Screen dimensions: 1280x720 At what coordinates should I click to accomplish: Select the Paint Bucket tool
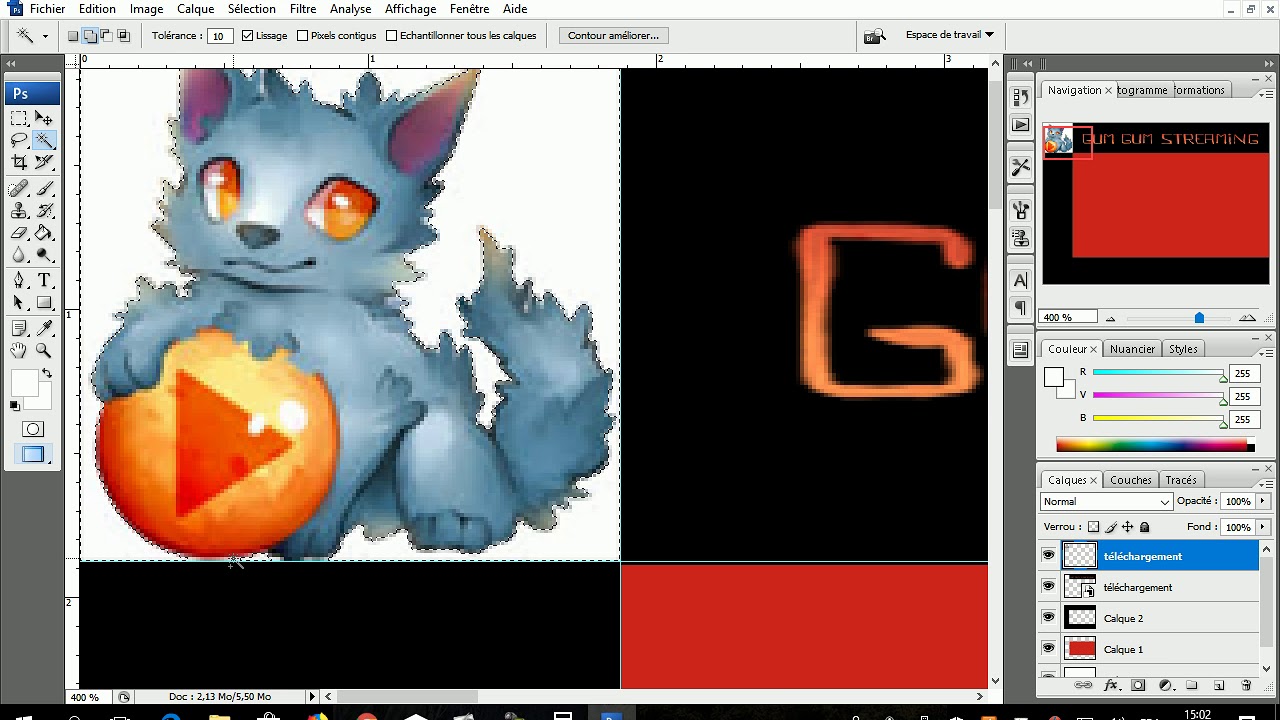click(44, 233)
